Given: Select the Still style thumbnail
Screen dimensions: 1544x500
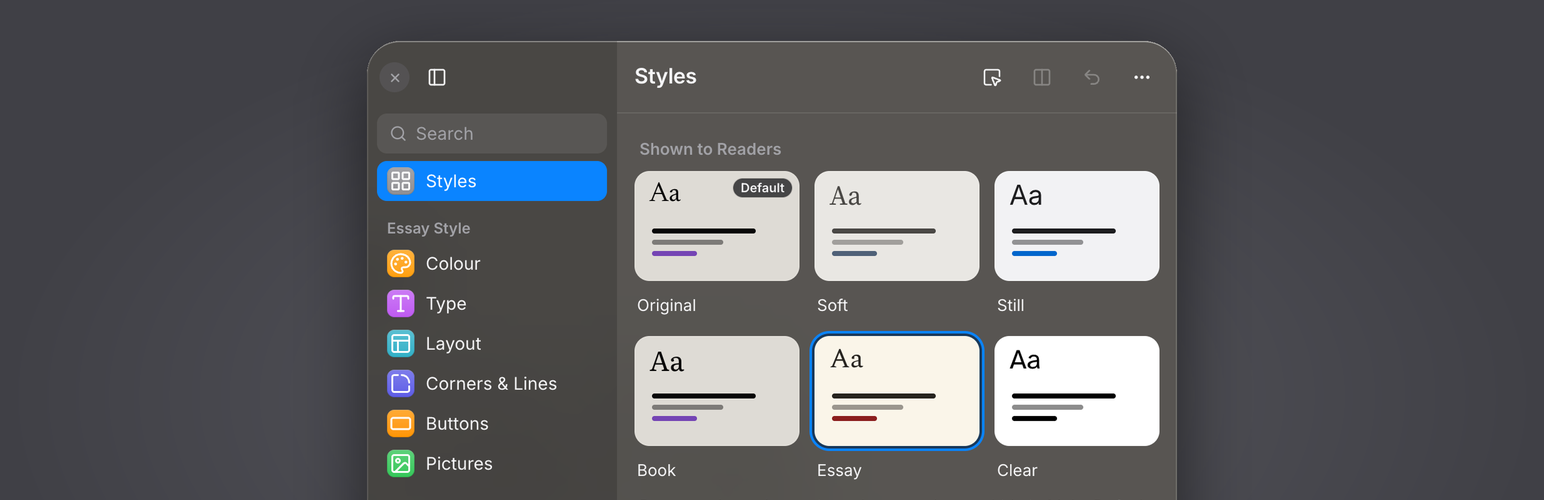Looking at the screenshot, I should (1077, 226).
